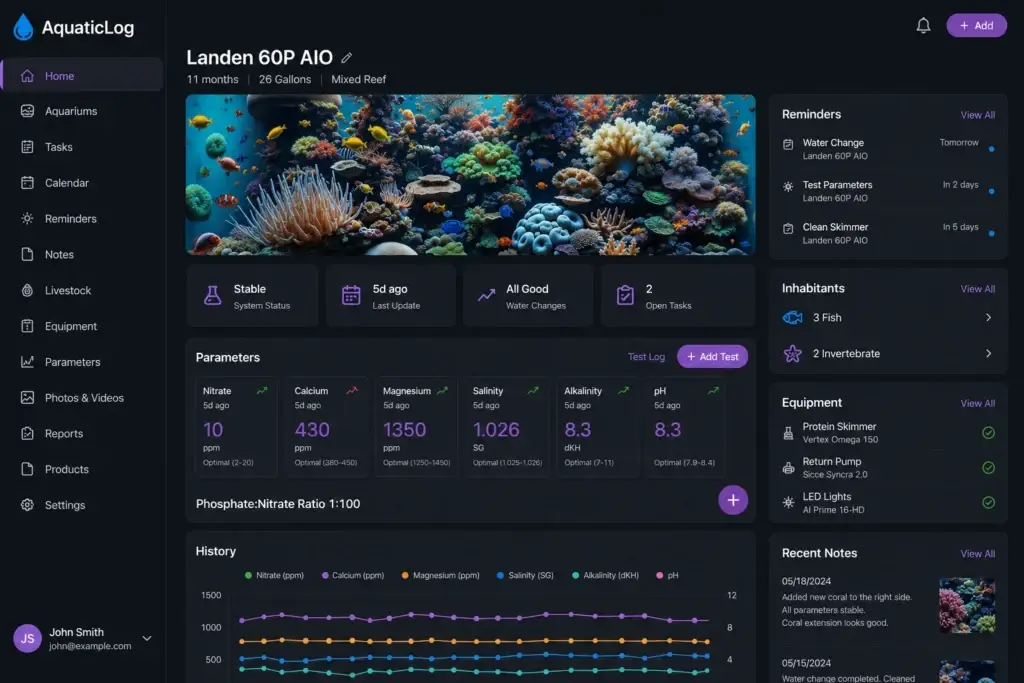Click the AquaticLog water drop logo

tap(23, 27)
